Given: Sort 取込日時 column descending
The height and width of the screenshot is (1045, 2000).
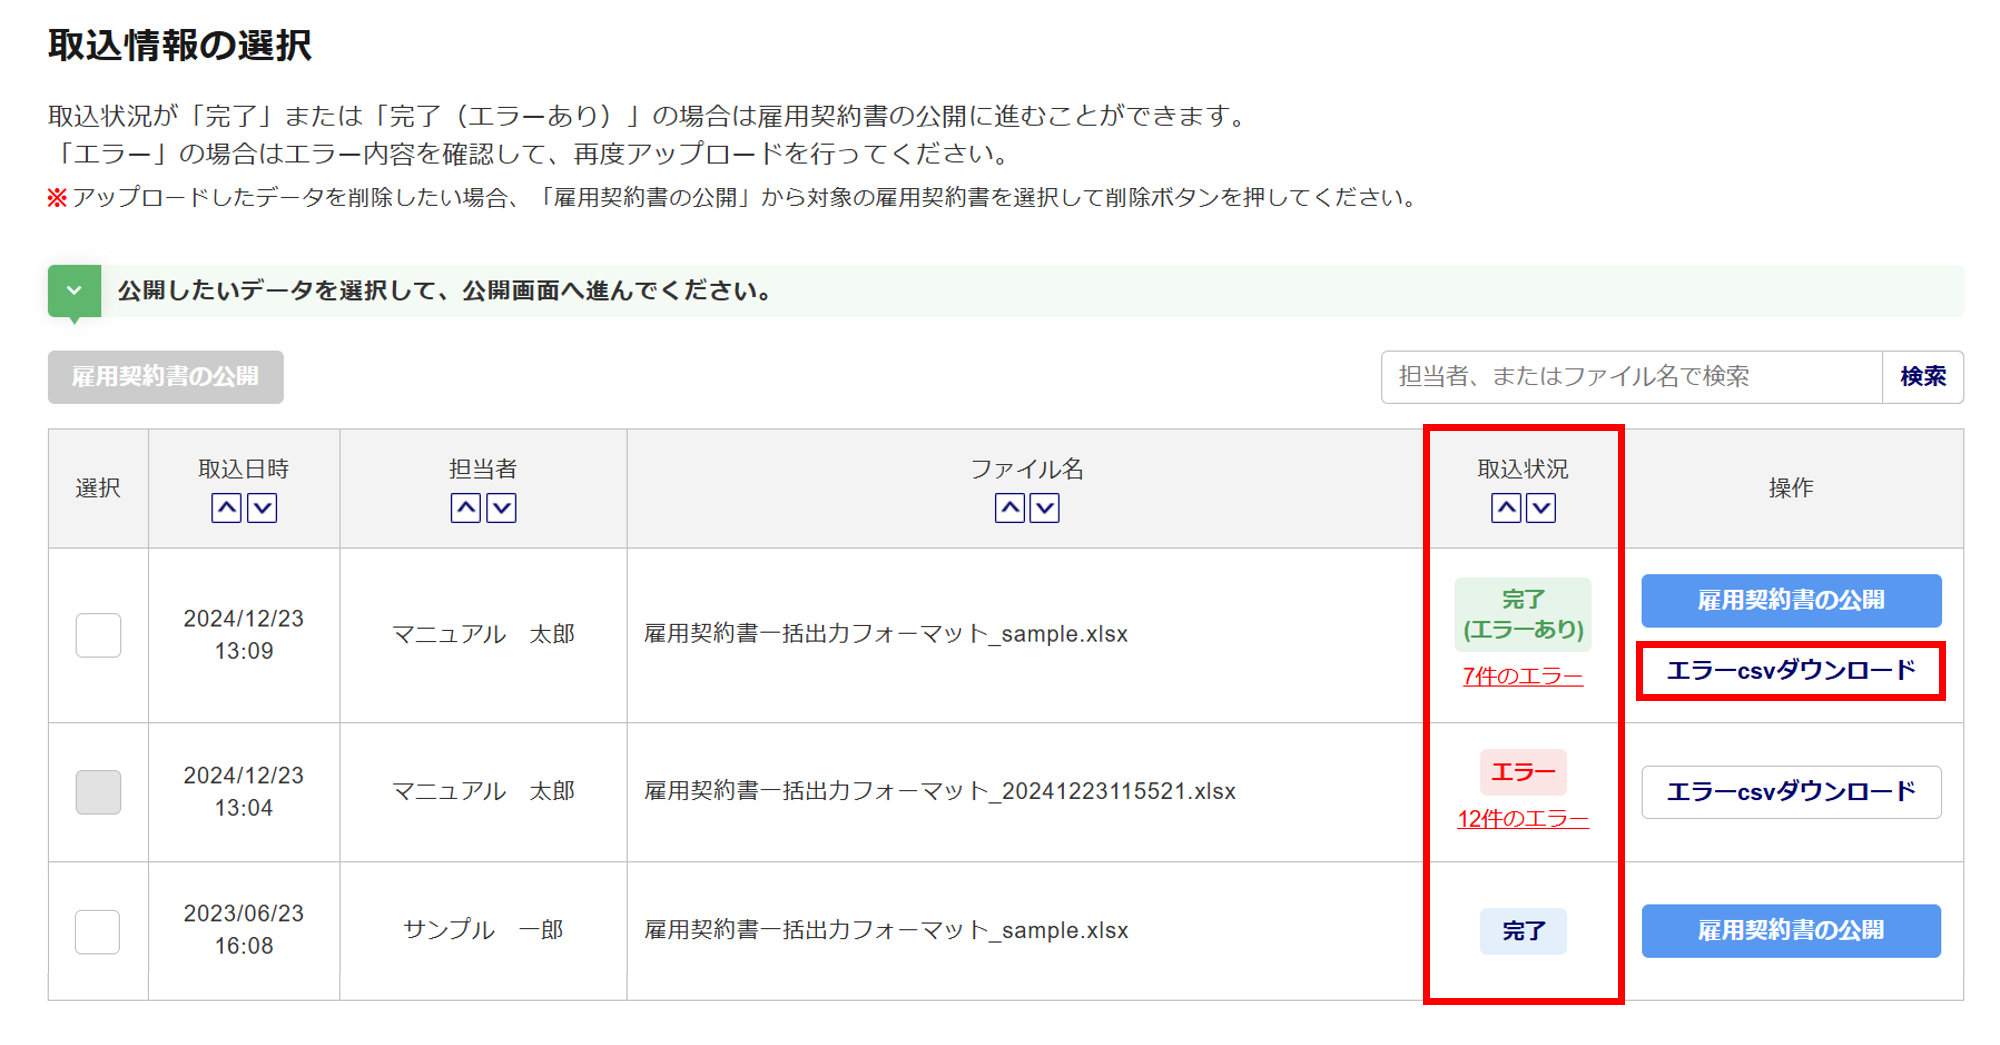Looking at the screenshot, I should (x=262, y=508).
